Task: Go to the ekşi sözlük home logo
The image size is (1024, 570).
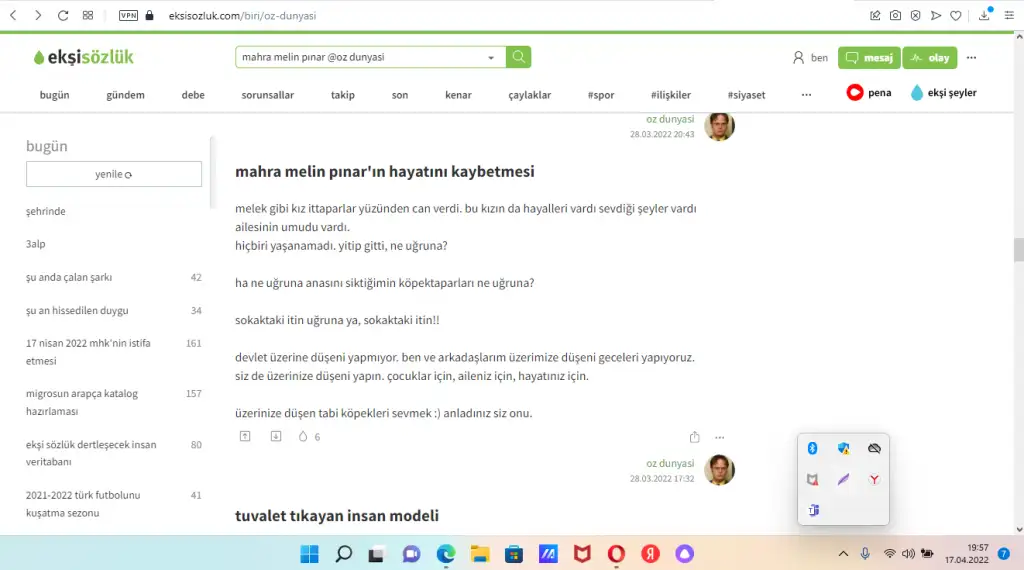Action: [x=83, y=57]
